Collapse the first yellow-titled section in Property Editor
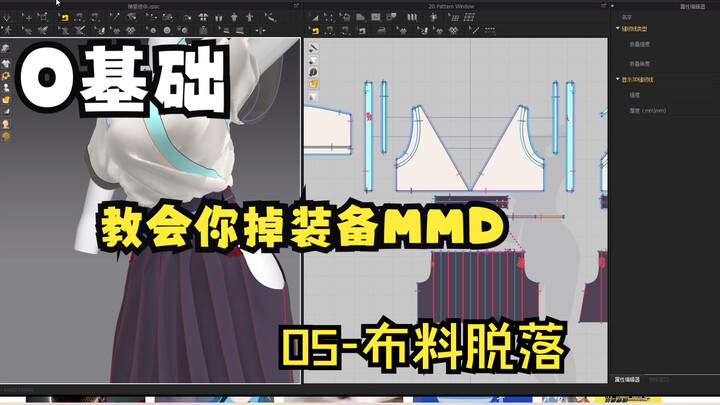This screenshot has height=405, width=720. point(618,28)
